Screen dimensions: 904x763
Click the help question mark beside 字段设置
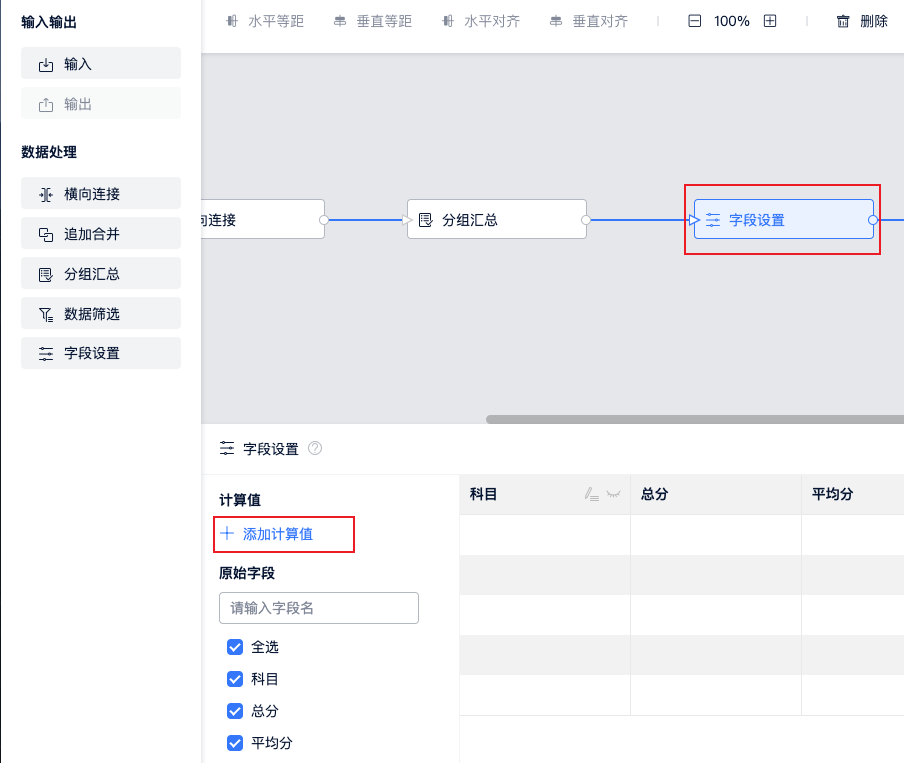pos(315,449)
